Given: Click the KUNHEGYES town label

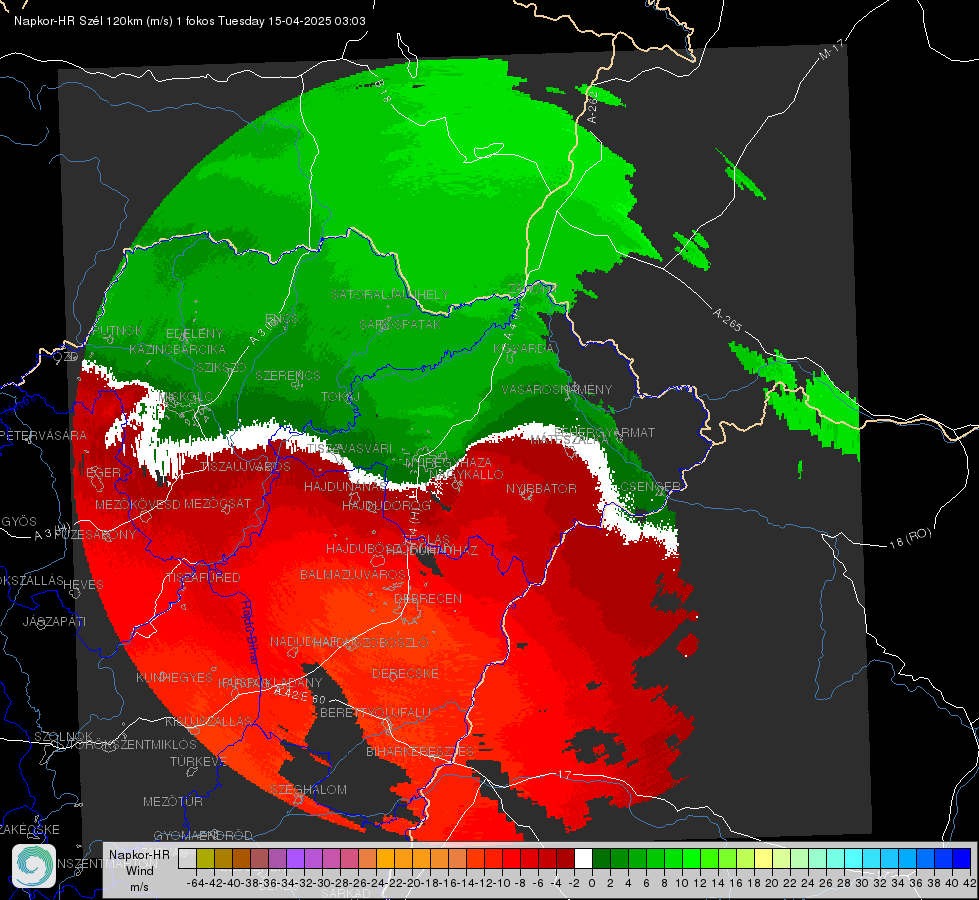Looking at the screenshot, I should pos(175,678).
